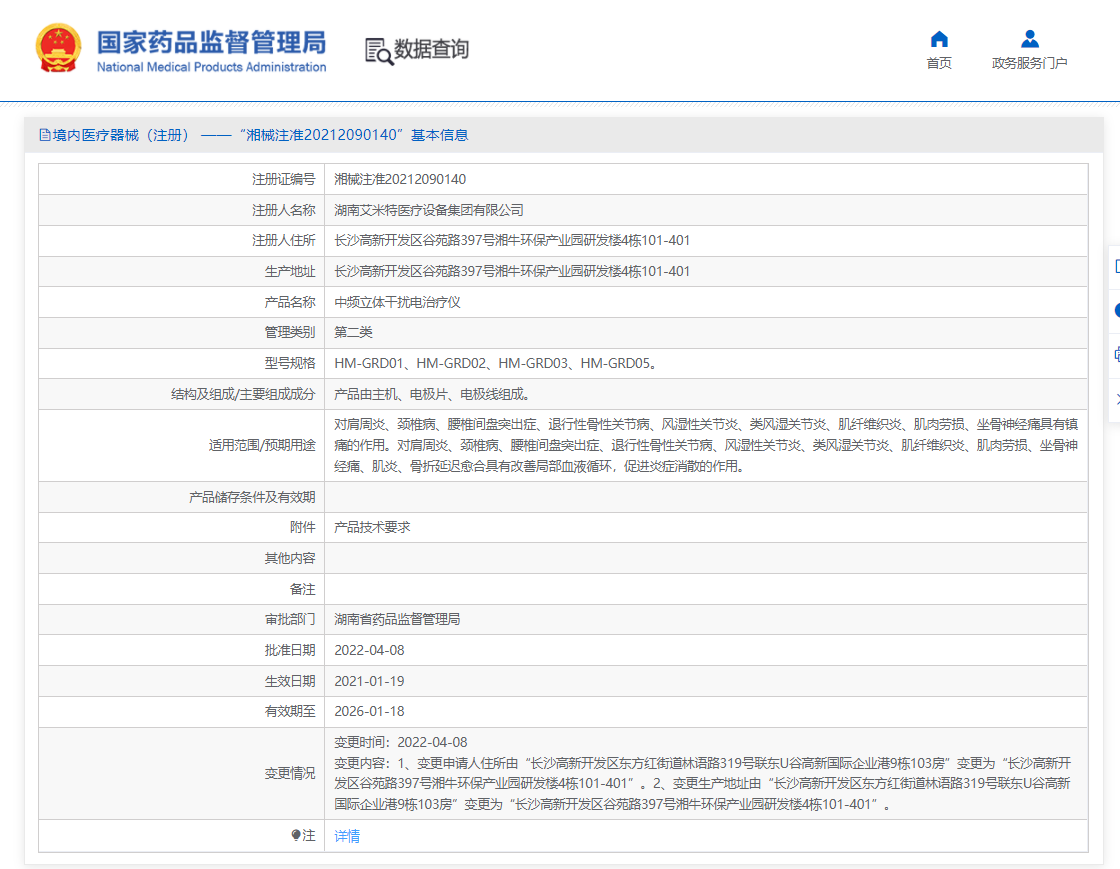Click the 数据查询 magnifier document icon
The image size is (1120, 869).
(x=379, y=51)
